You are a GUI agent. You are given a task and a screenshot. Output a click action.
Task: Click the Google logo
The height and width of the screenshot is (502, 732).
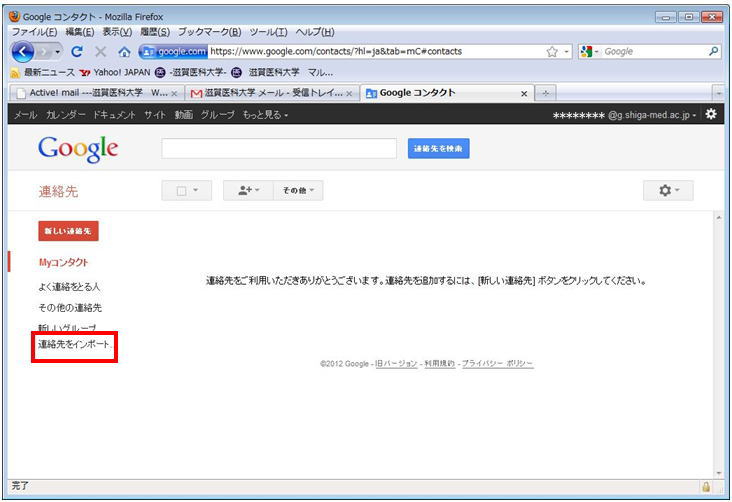coord(78,149)
